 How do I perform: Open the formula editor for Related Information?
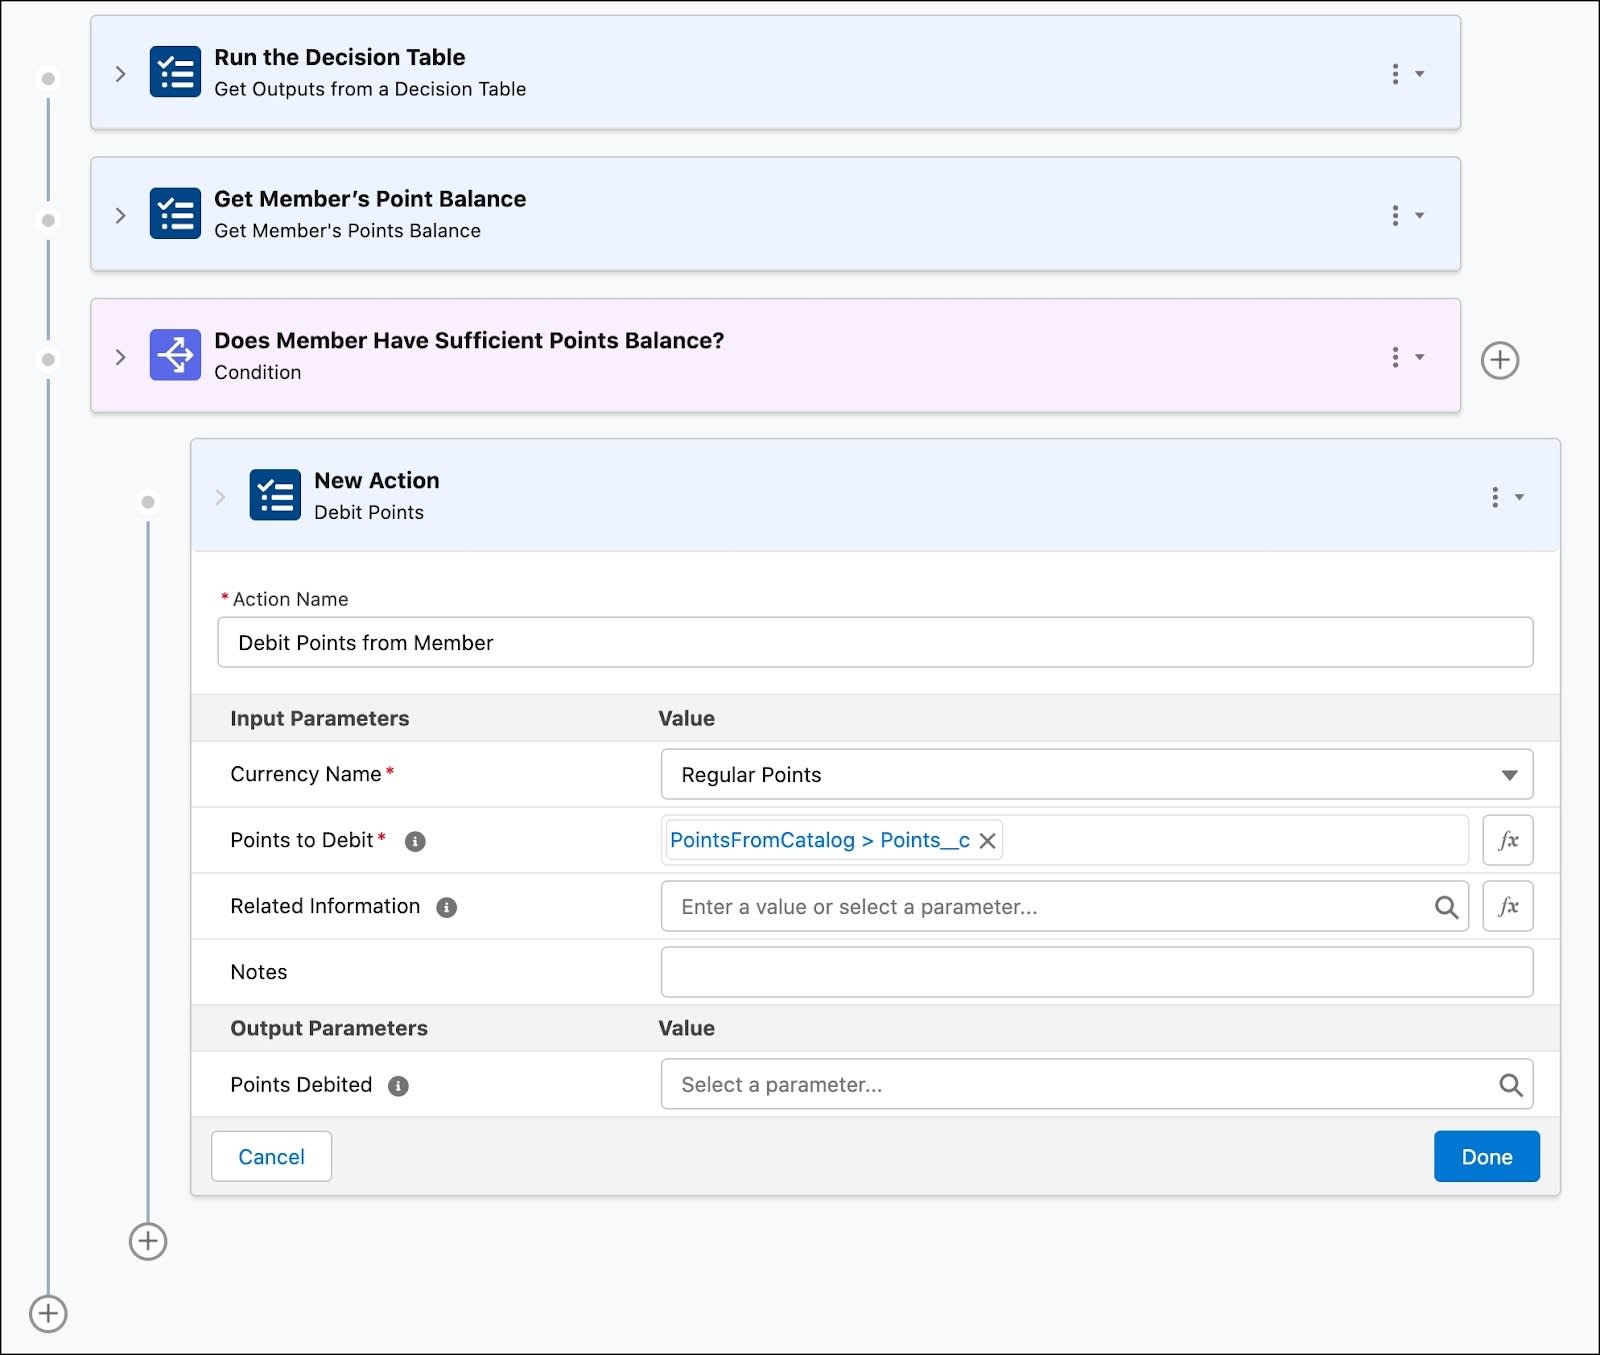click(x=1508, y=906)
